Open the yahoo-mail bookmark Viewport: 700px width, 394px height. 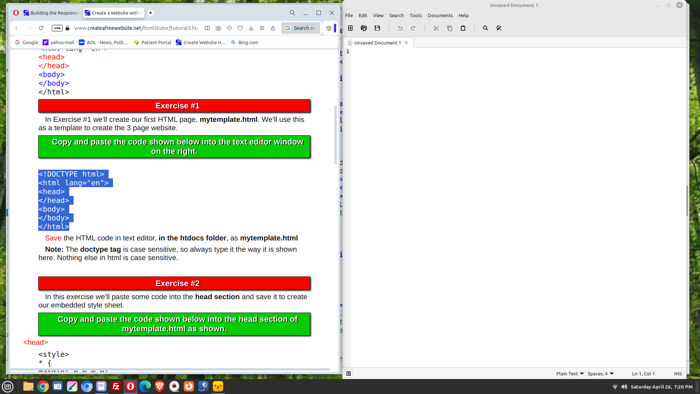point(58,42)
